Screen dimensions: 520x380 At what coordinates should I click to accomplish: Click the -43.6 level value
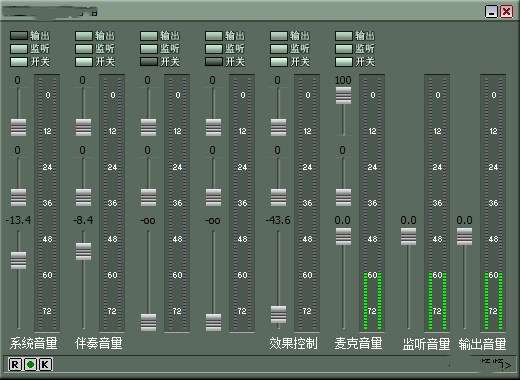[x=278, y=220]
